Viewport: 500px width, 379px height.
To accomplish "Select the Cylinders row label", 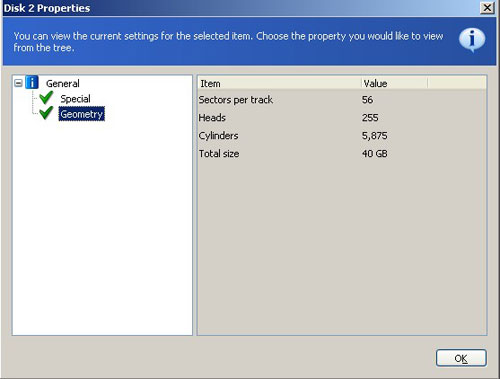I will point(218,136).
